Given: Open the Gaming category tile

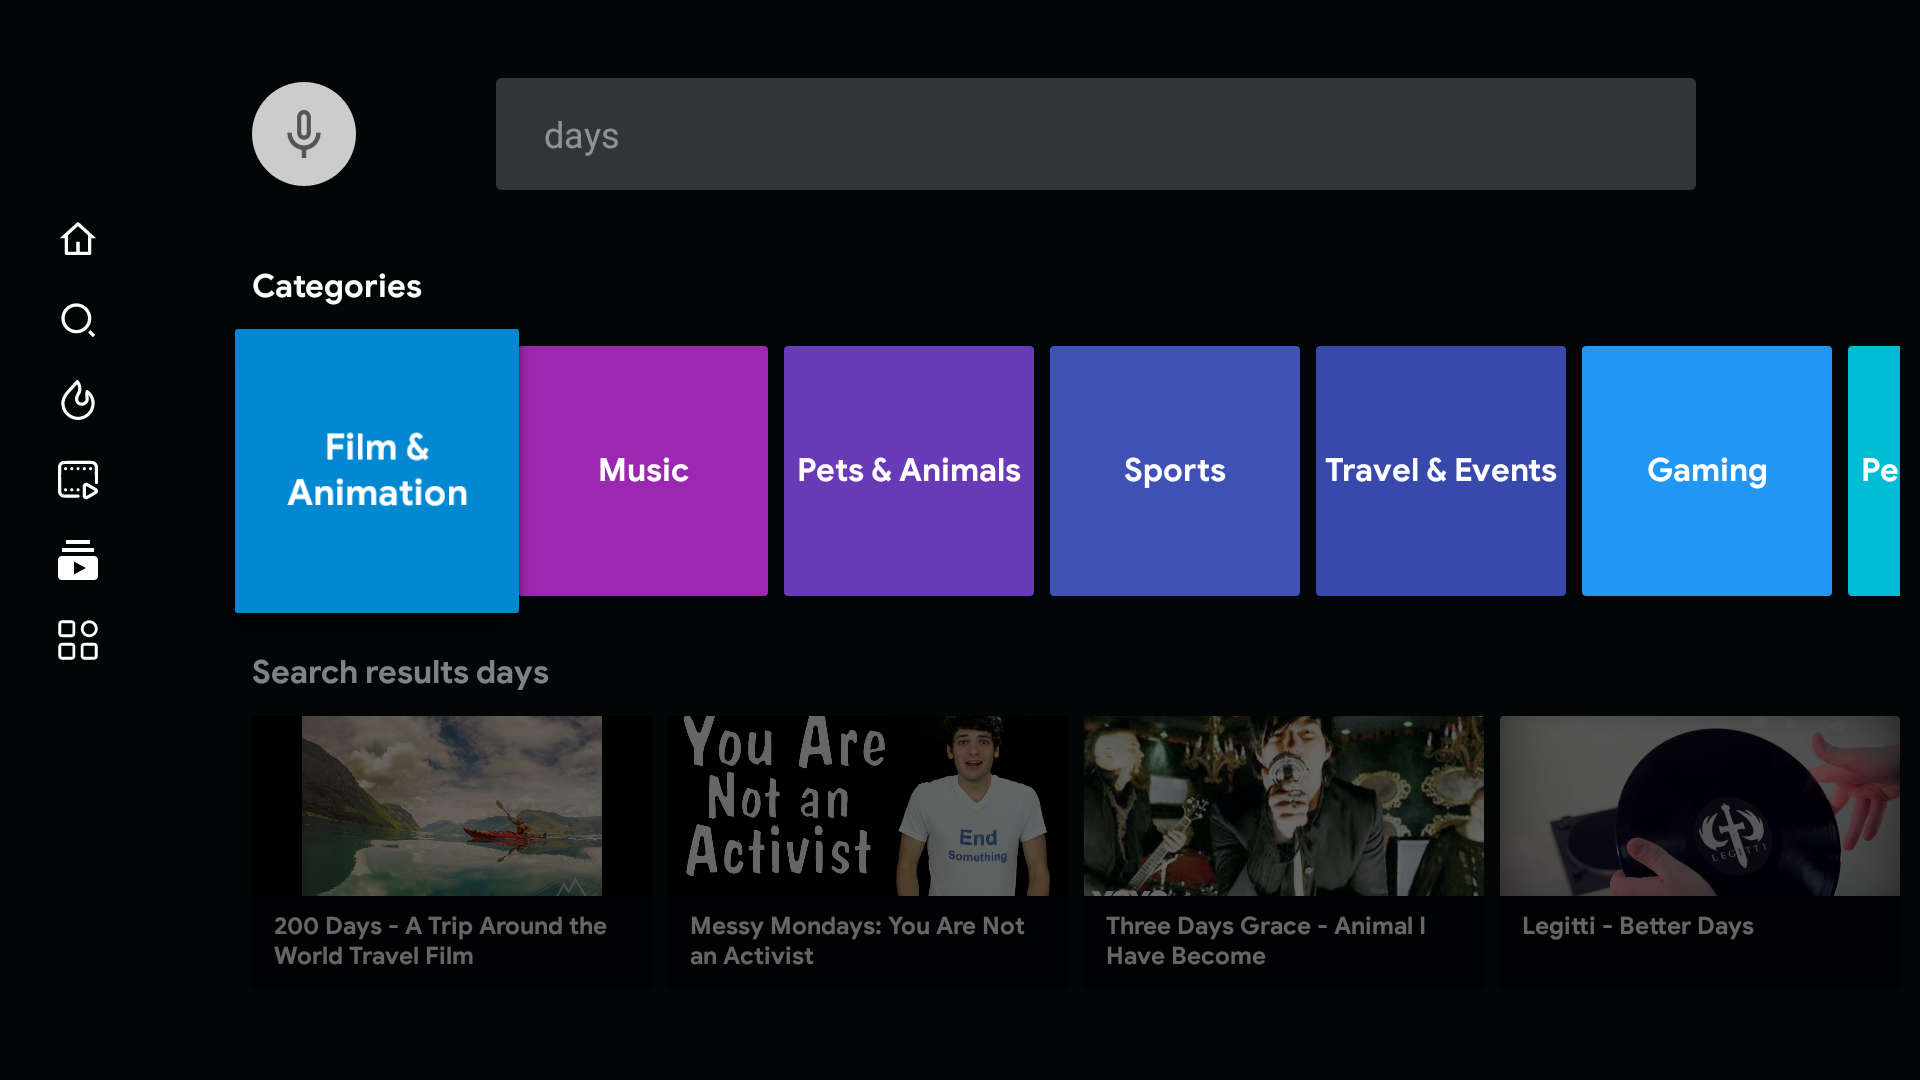Looking at the screenshot, I should click(x=1706, y=470).
